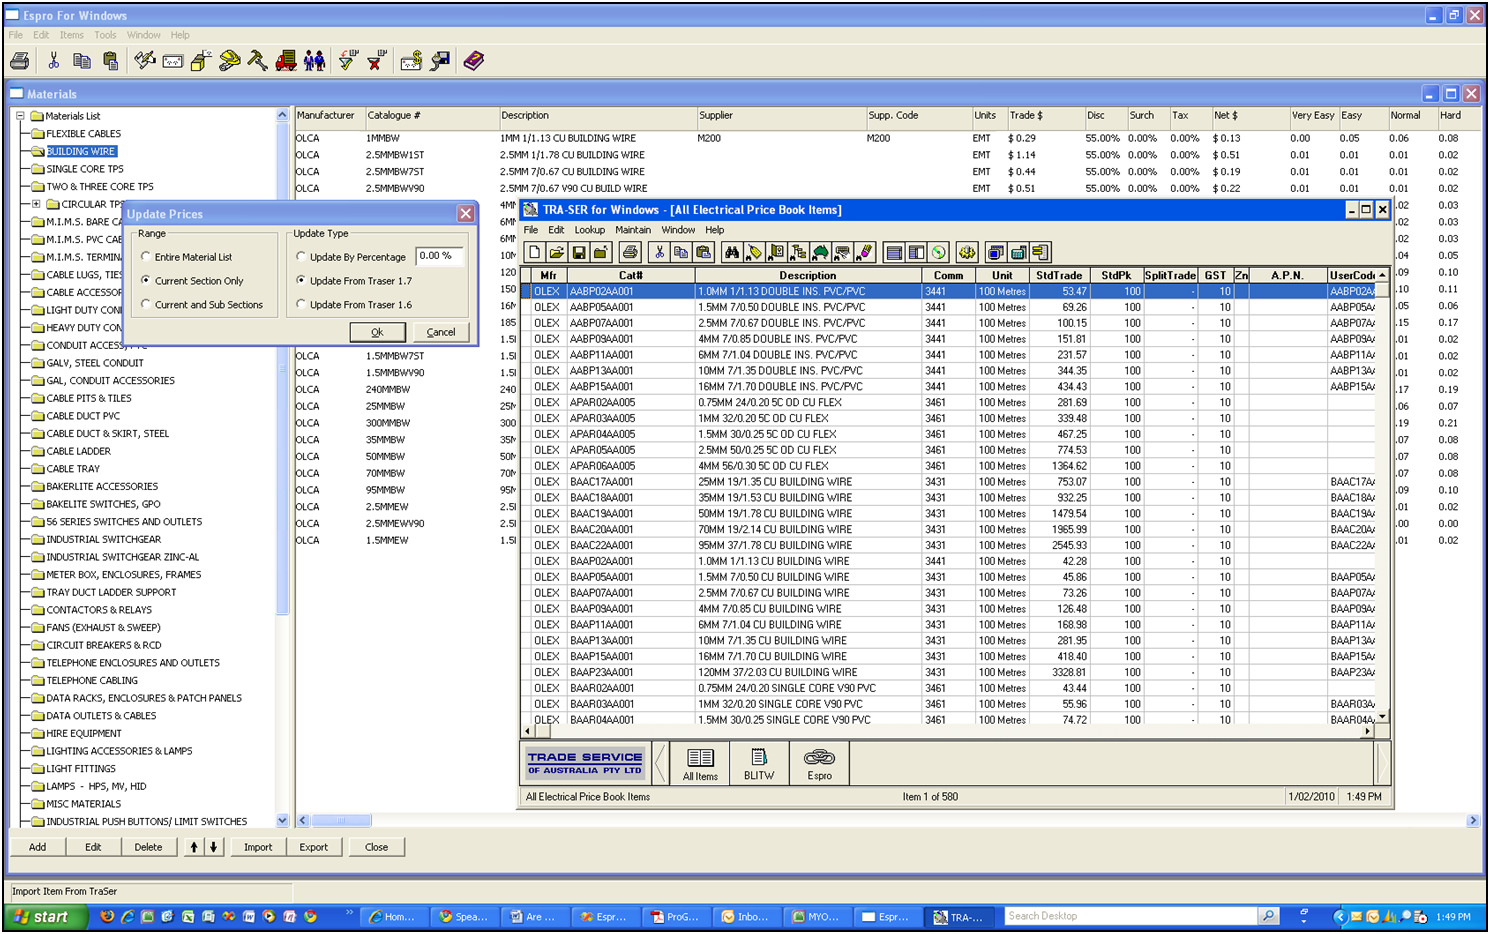Select FLEXIBLE CABLES folder in tree
This screenshot has height=934, width=1490.
(83, 134)
